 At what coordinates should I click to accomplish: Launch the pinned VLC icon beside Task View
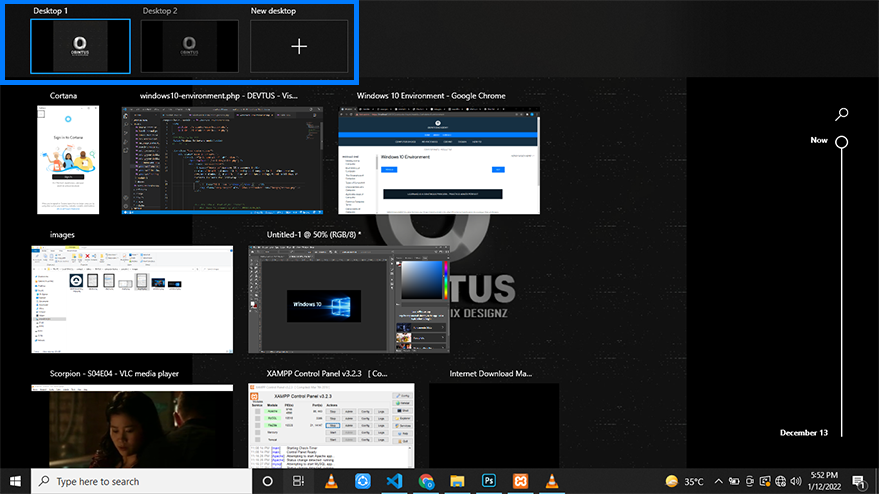(x=331, y=481)
